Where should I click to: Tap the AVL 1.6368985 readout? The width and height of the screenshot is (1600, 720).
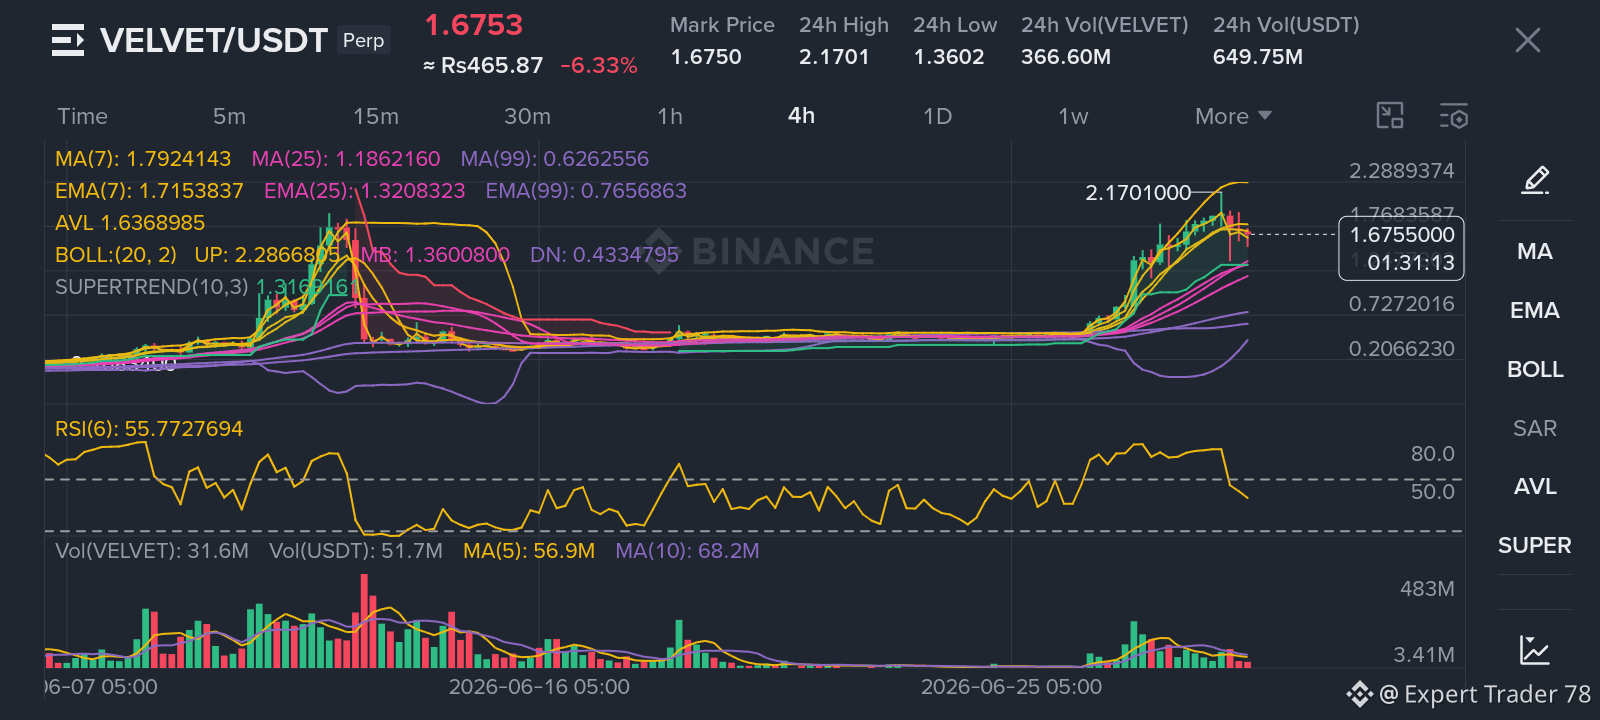pyautogui.click(x=130, y=223)
